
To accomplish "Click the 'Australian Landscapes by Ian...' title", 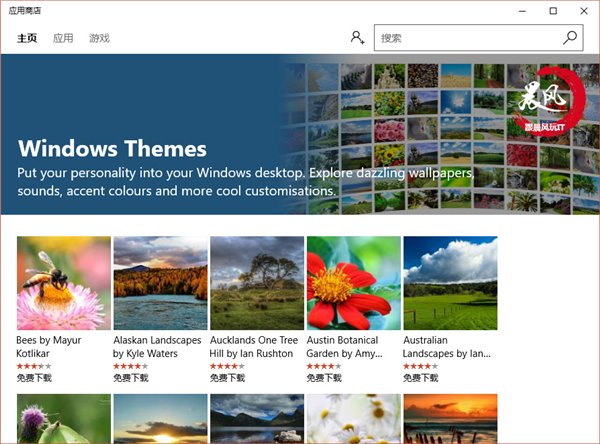I will (x=447, y=347).
